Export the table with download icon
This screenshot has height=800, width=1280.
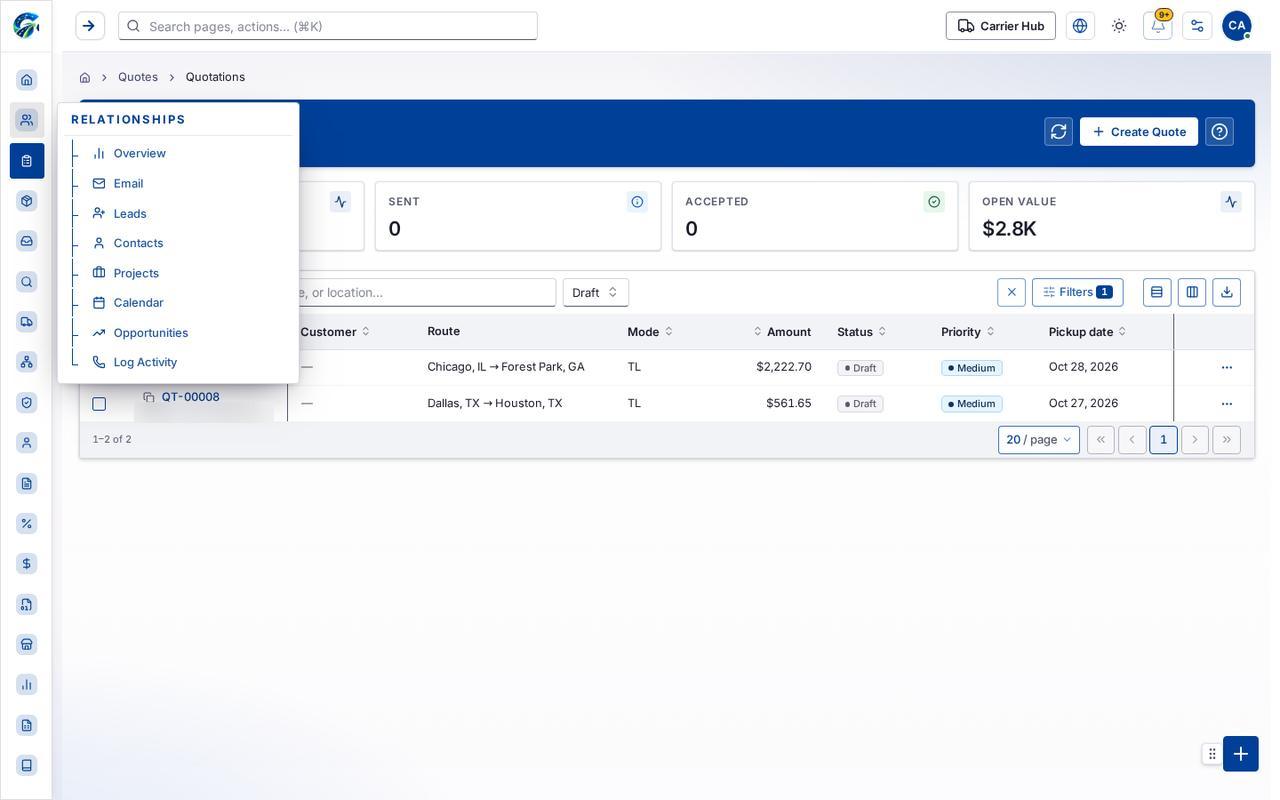(x=1227, y=292)
